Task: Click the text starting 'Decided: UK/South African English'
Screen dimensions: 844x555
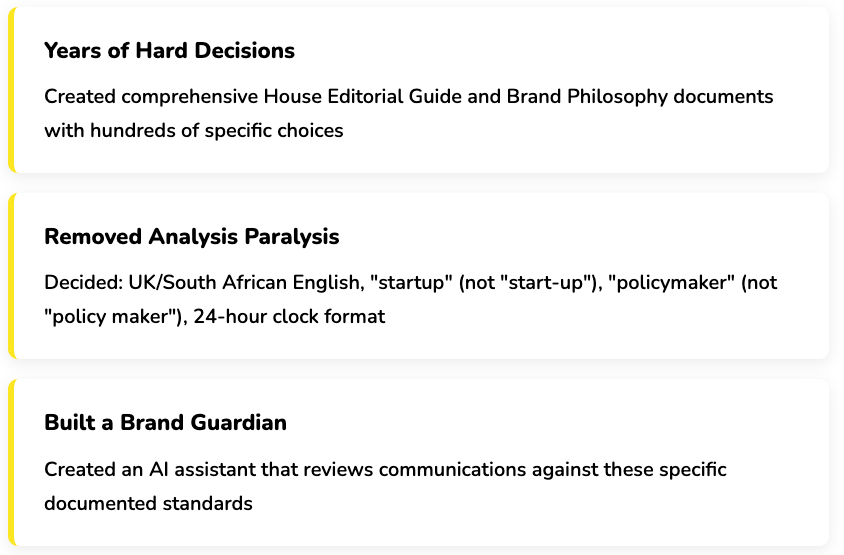Action: pos(411,299)
